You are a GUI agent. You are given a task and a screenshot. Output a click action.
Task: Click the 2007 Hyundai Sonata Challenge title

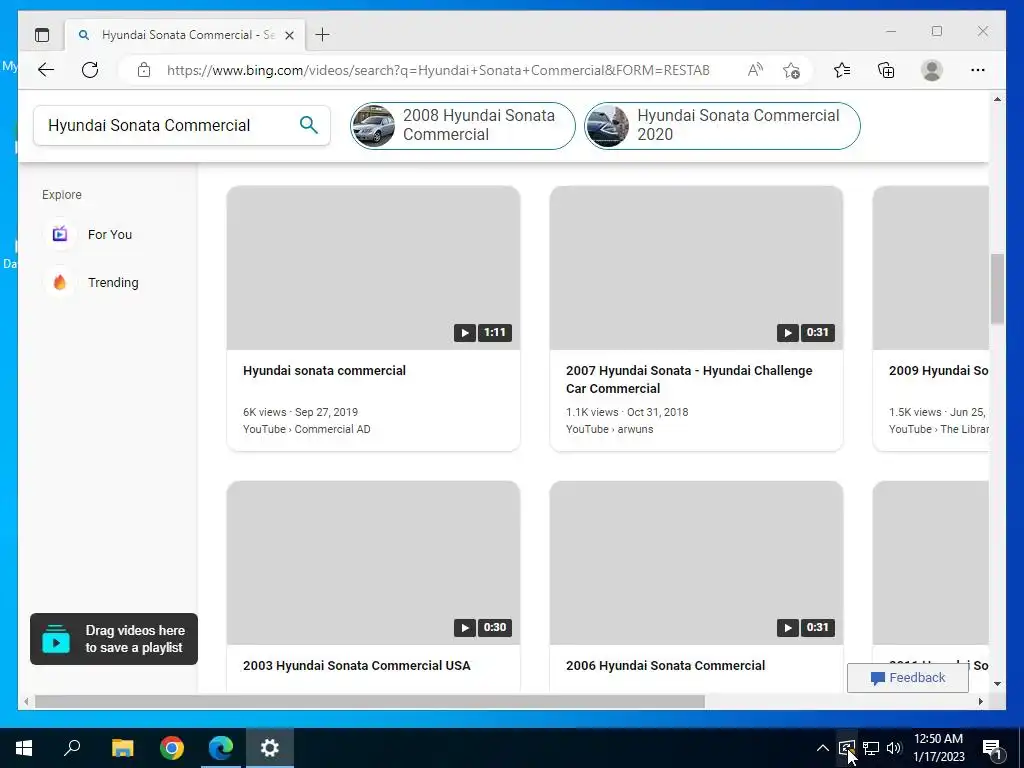(x=689, y=379)
